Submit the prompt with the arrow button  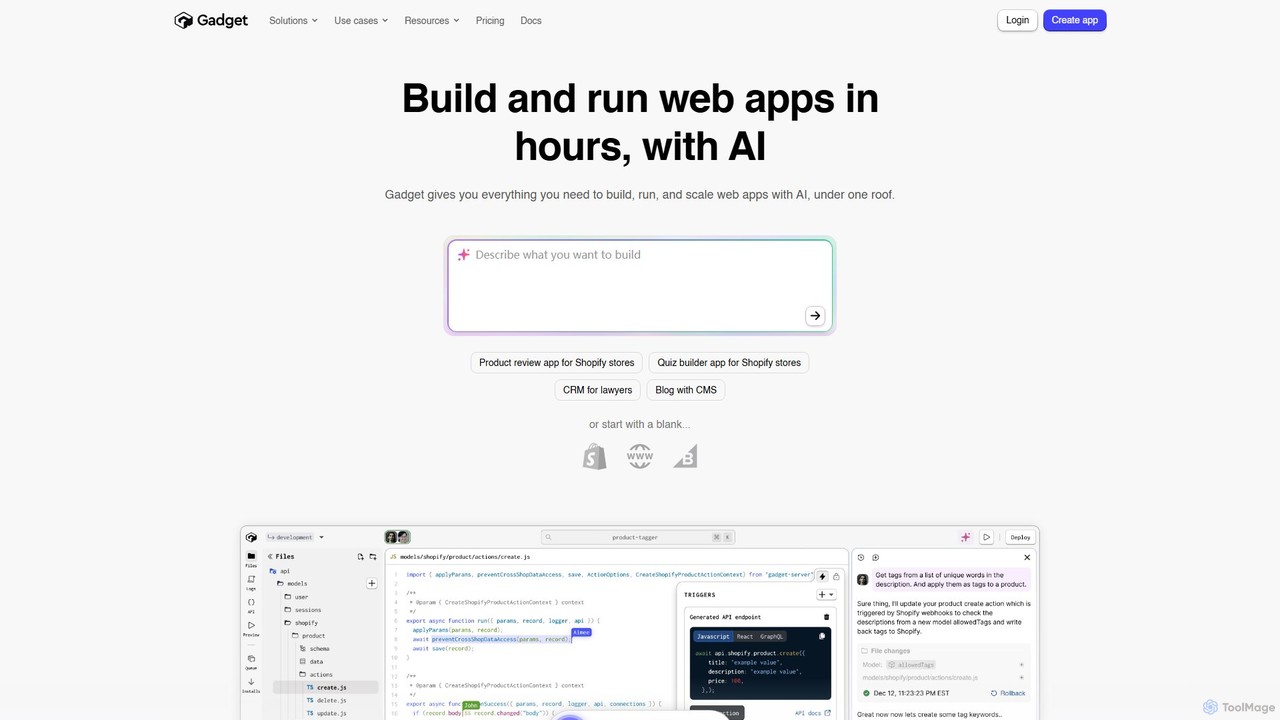click(815, 316)
